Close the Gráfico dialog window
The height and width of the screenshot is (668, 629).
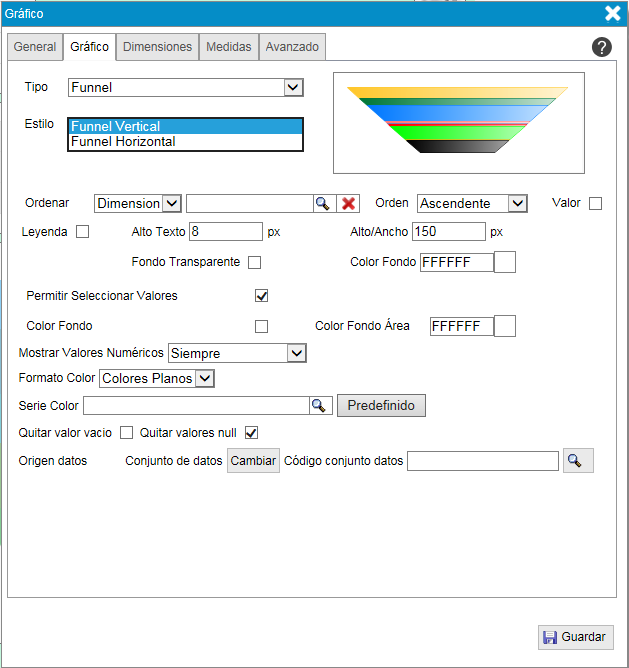click(x=613, y=13)
